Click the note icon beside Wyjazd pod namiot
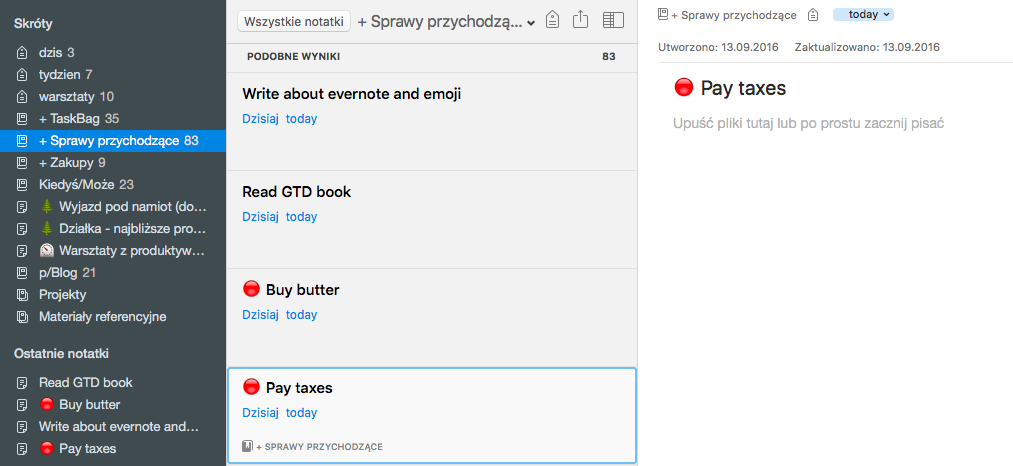1013x466 pixels. pos(22,206)
